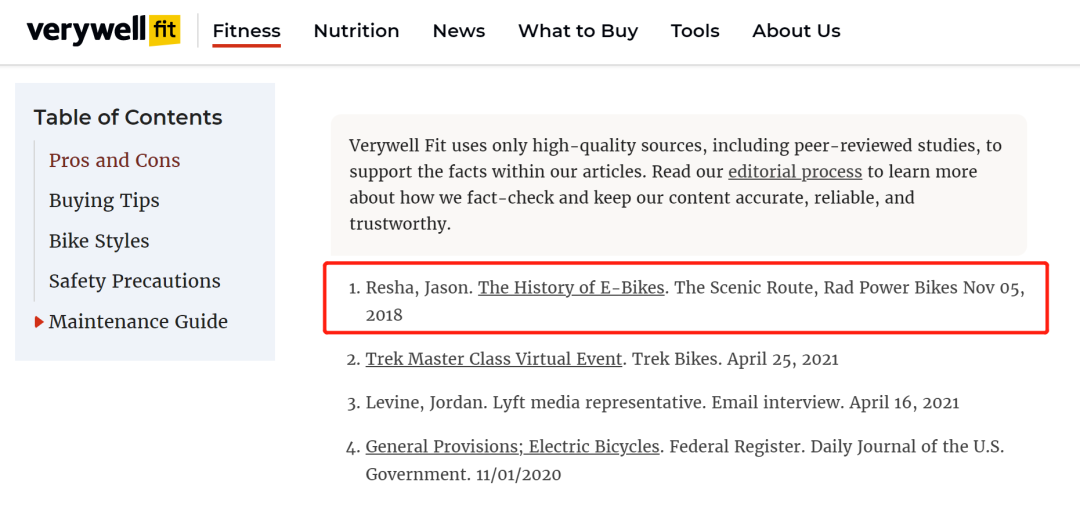1080x522 pixels.
Task: Jump to Bike Styles section
Action: [x=99, y=241]
